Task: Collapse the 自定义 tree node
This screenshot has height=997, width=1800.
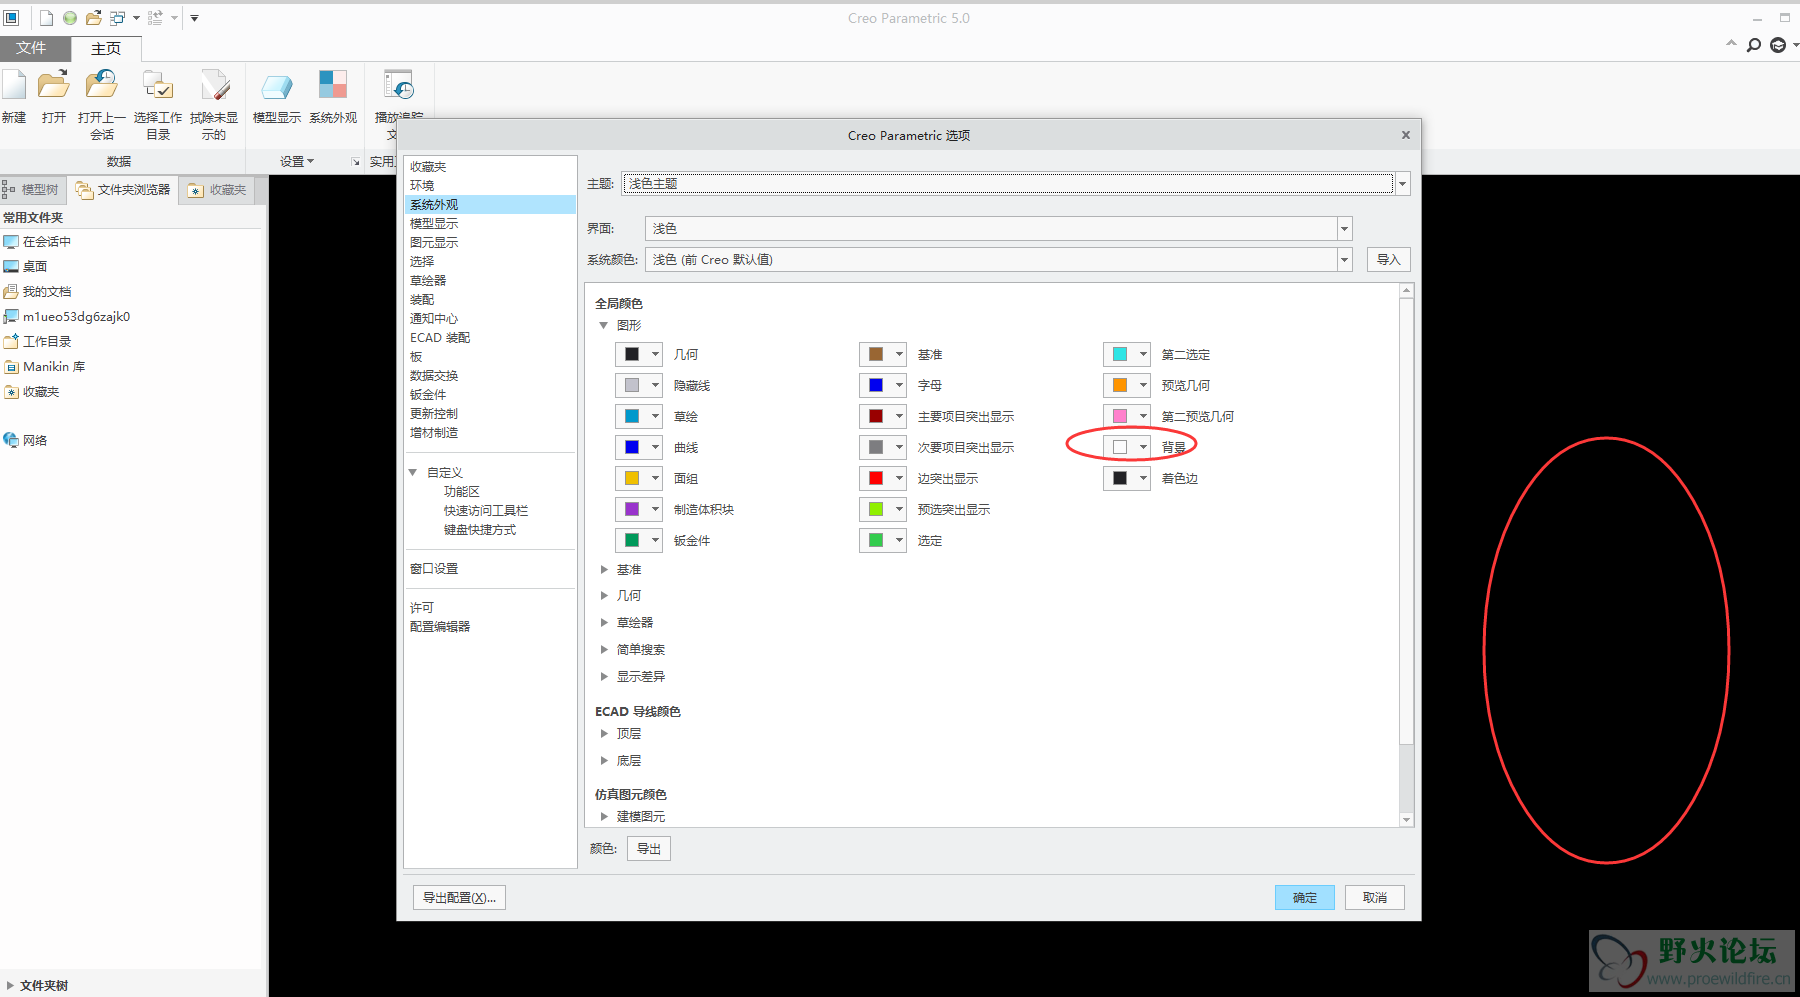Action: (413, 473)
